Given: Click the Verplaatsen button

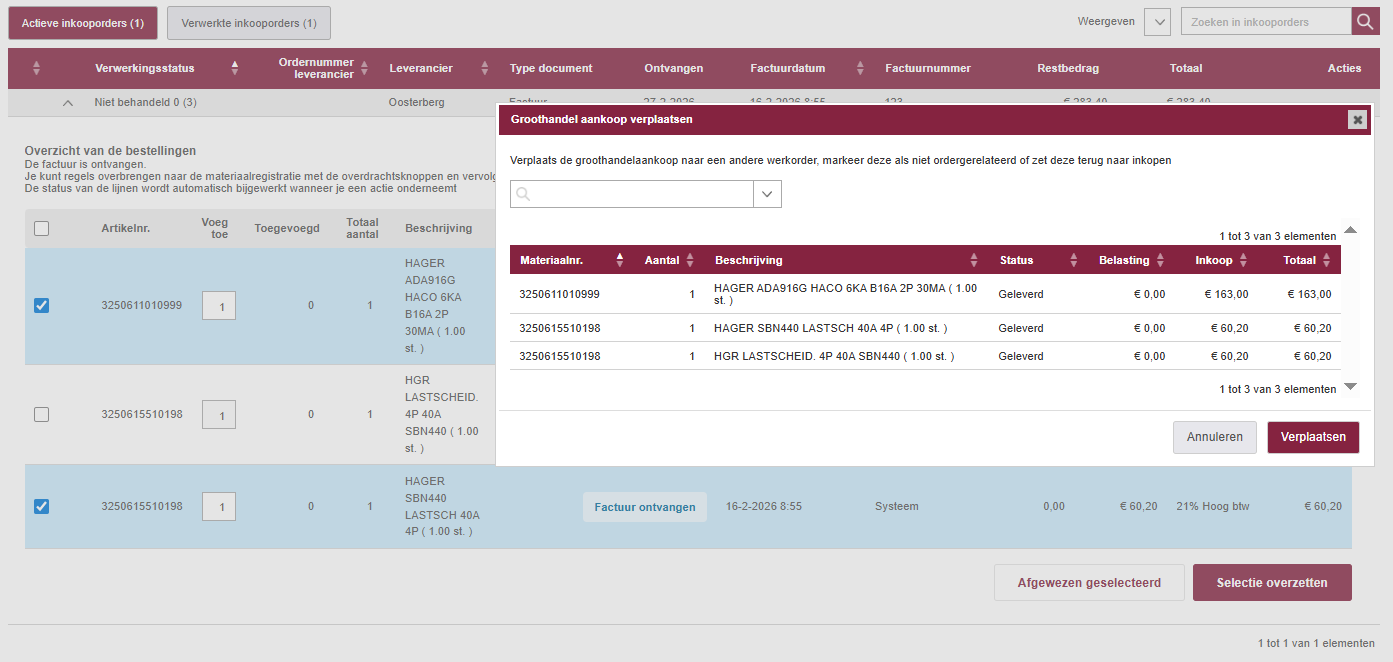Looking at the screenshot, I should (x=1312, y=437).
